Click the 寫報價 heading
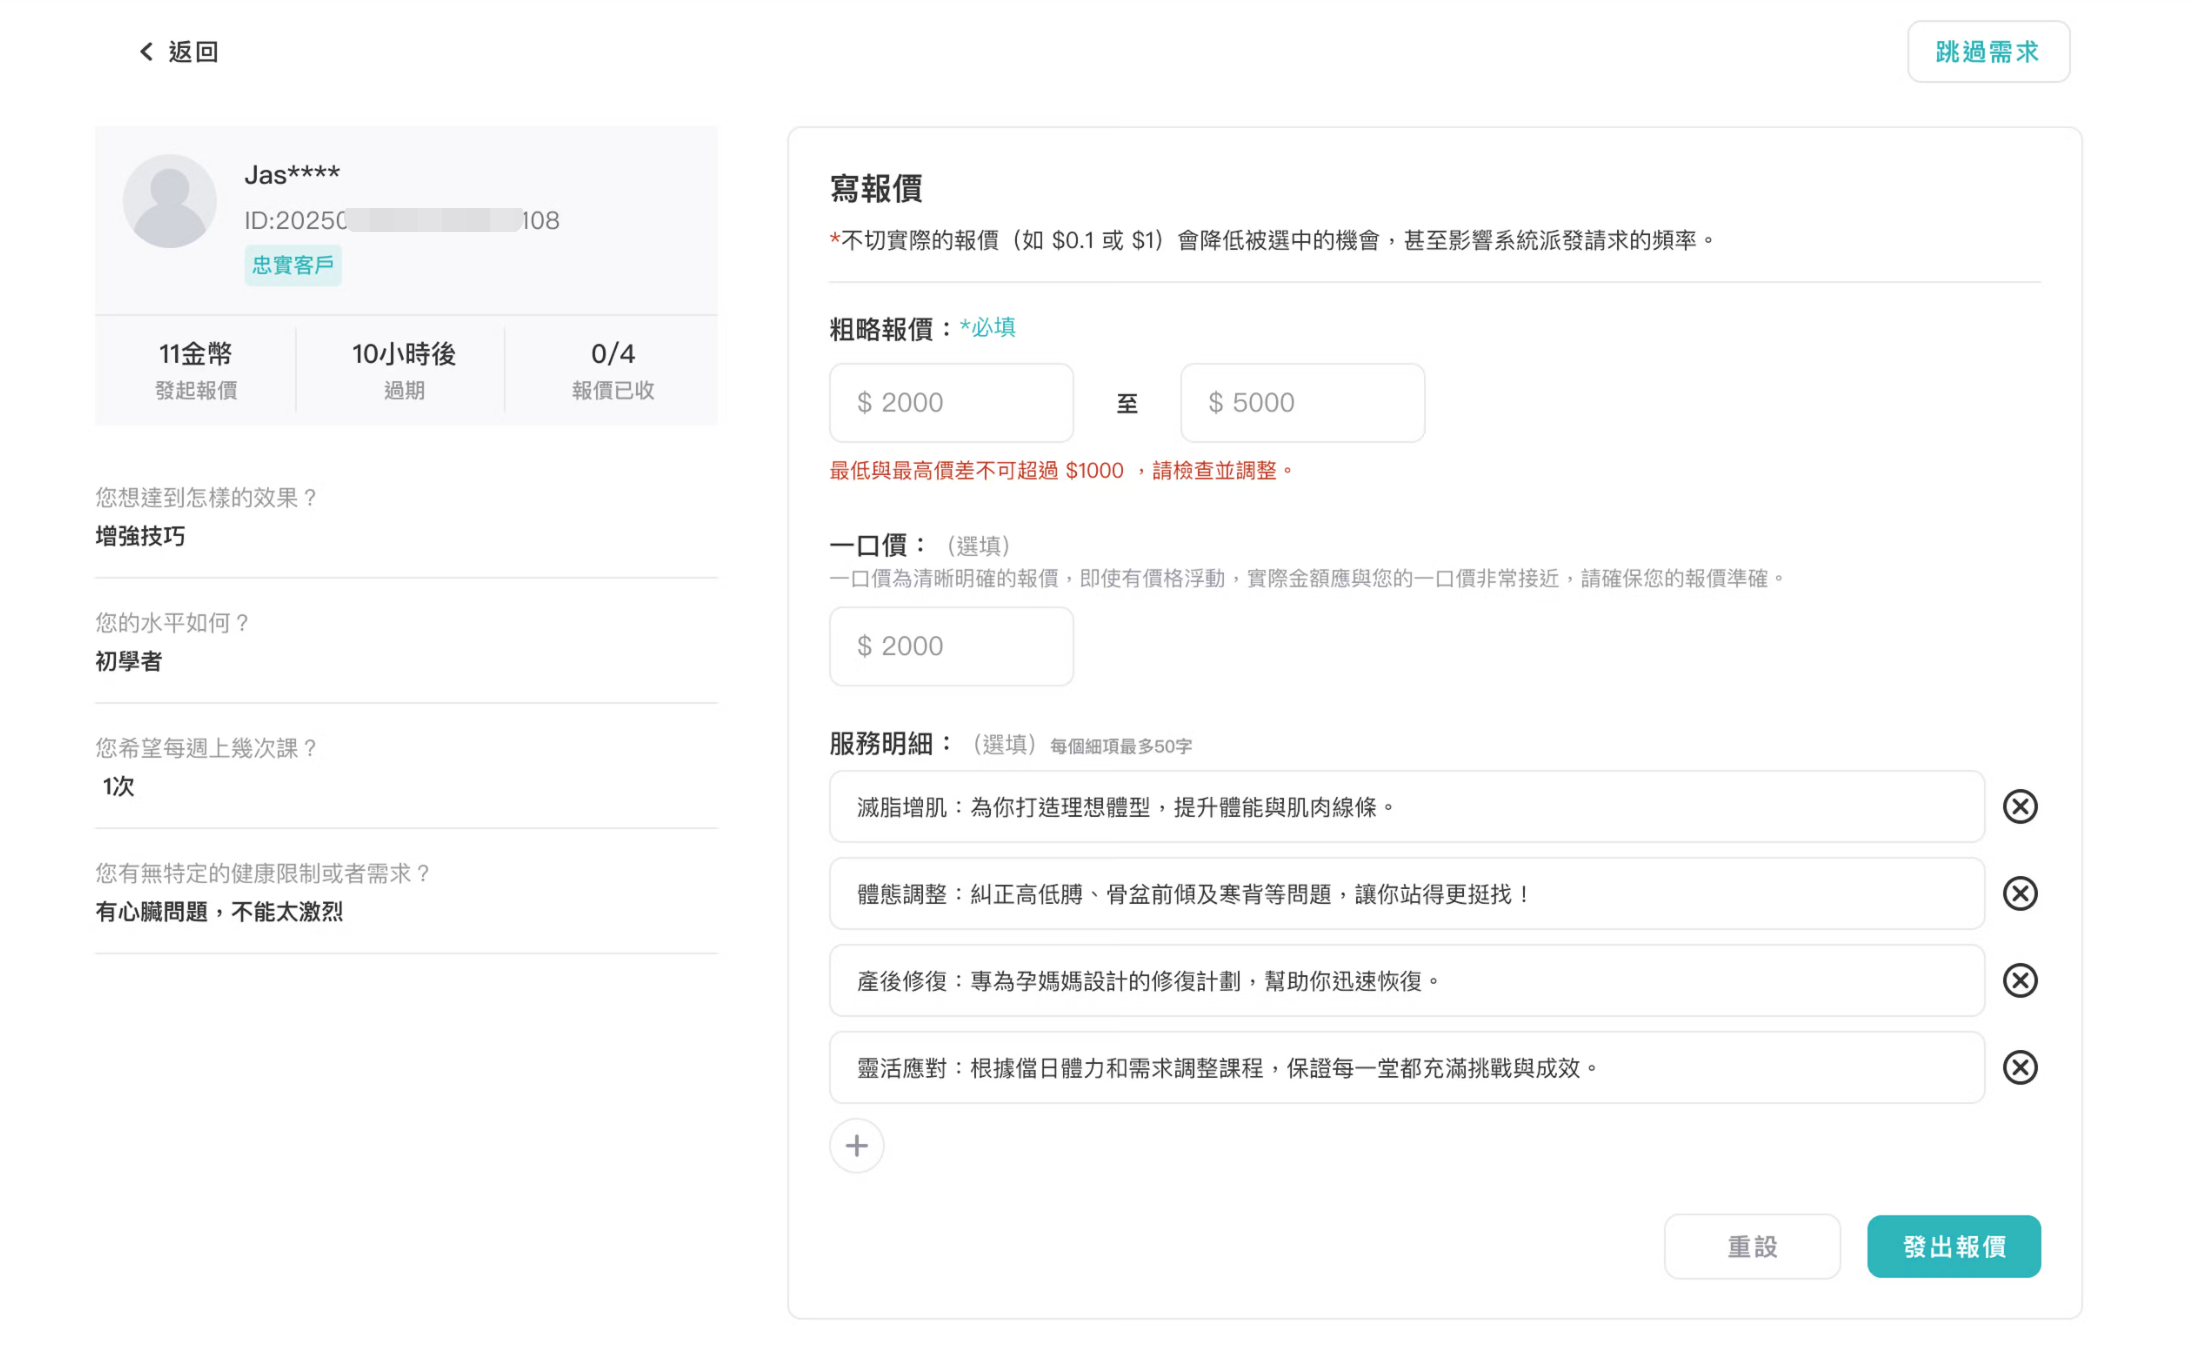Image resolution: width=2192 pixels, height=1356 pixels. (876, 188)
